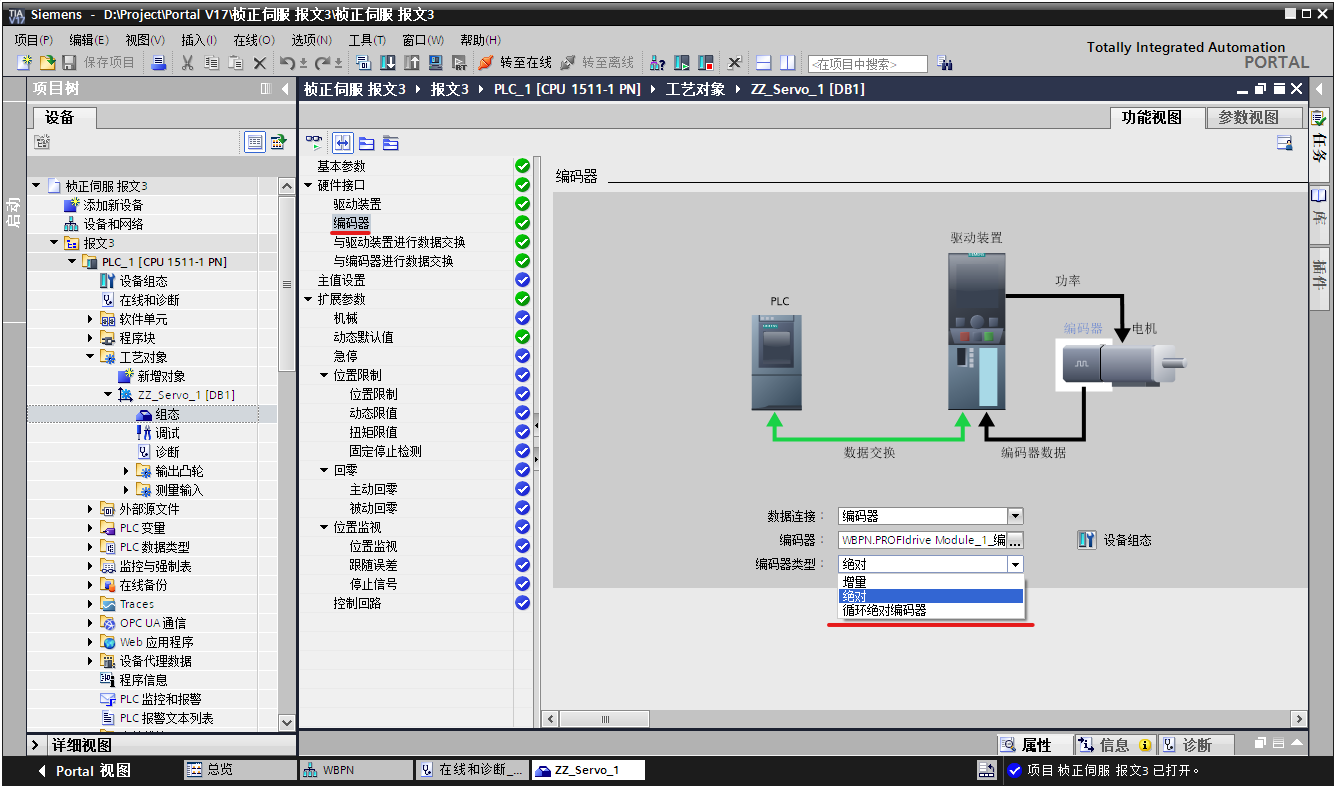This screenshot has width=1336, height=788.
Task: Click the cut scissors icon
Action: pos(187,63)
